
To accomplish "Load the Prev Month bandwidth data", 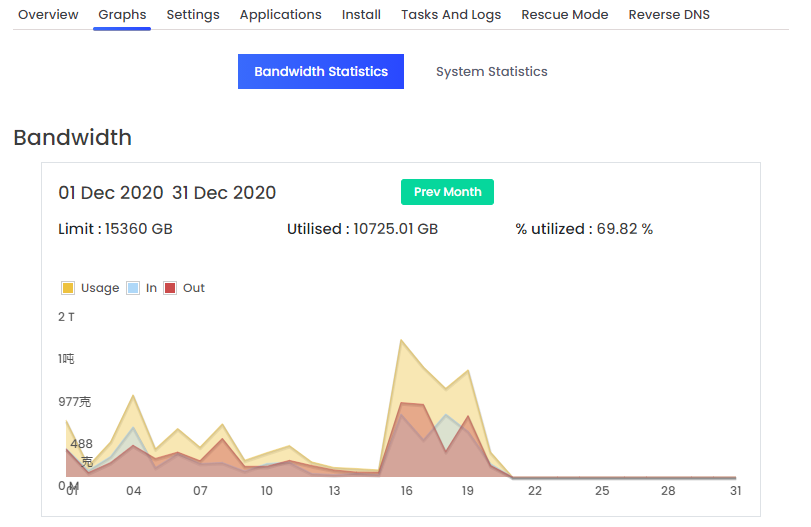I will click(447, 192).
